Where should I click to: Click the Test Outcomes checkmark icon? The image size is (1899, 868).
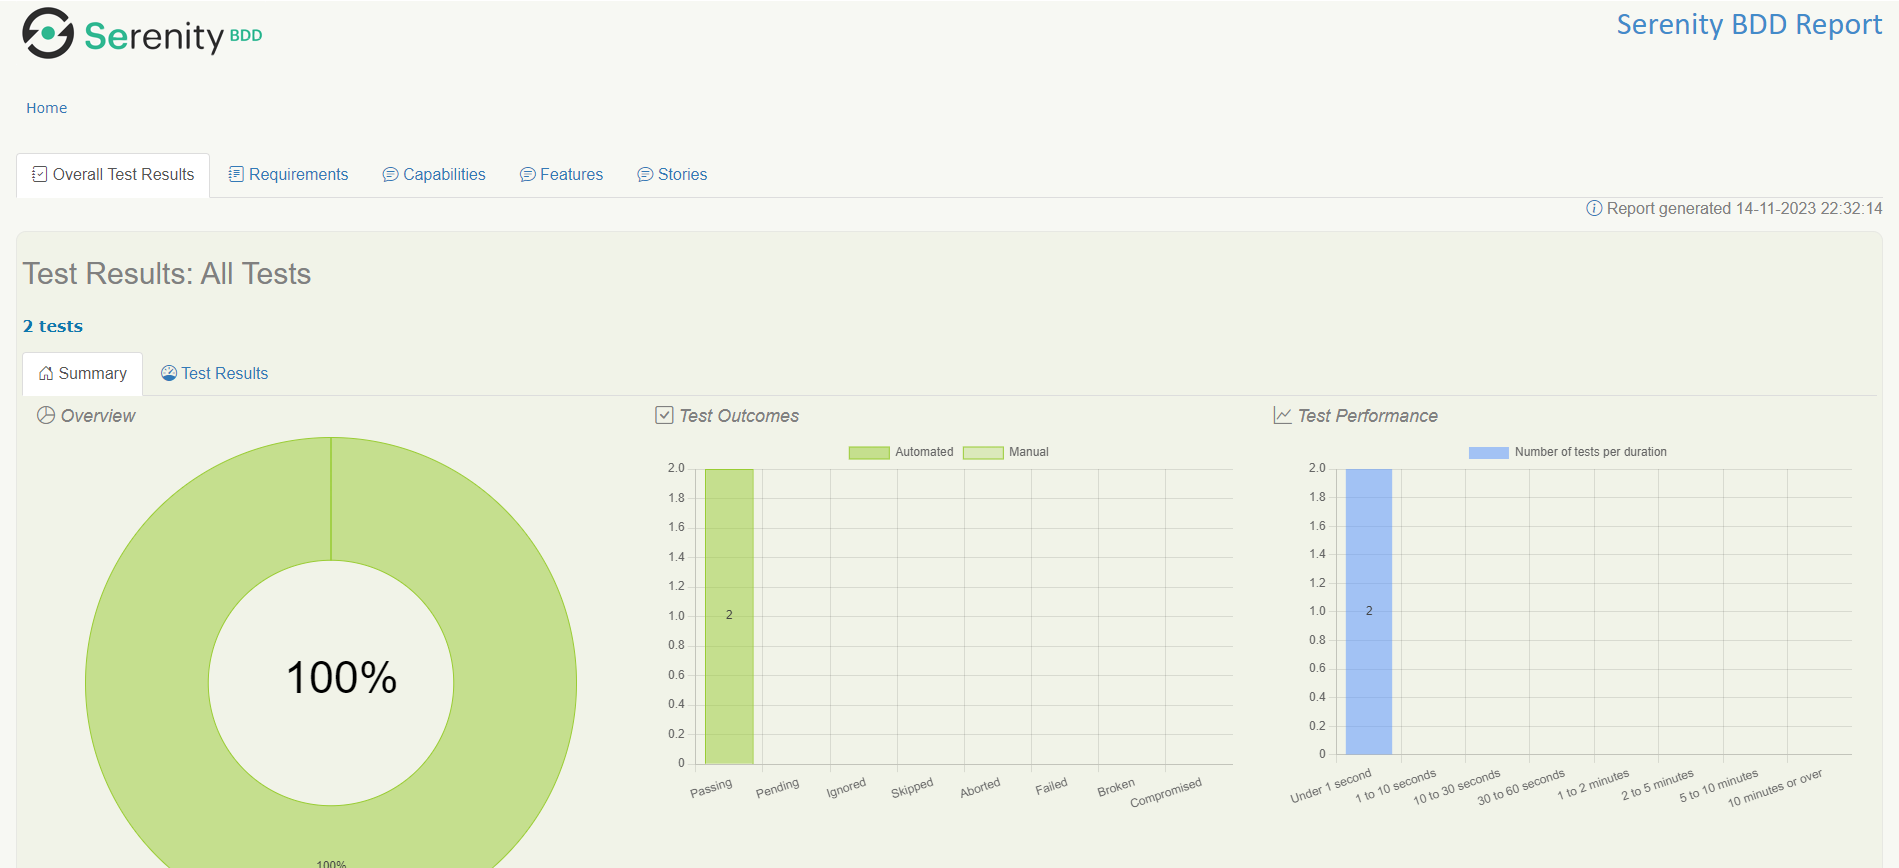pyautogui.click(x=664, y=415)
